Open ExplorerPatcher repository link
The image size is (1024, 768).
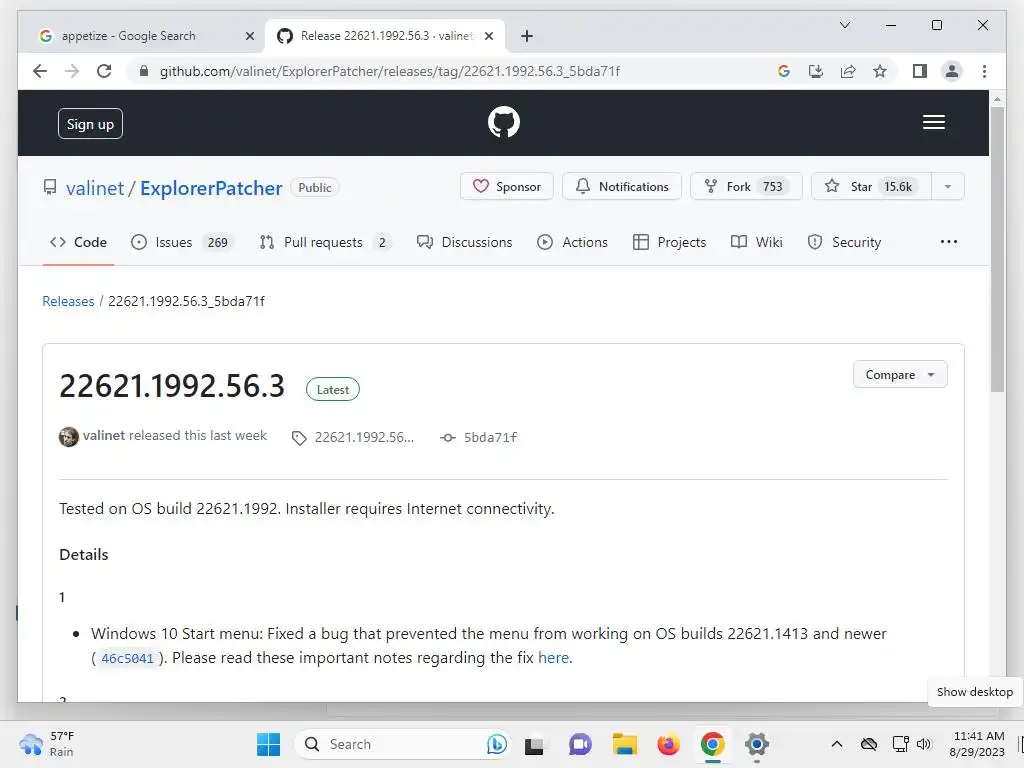[x=211, y=188]
